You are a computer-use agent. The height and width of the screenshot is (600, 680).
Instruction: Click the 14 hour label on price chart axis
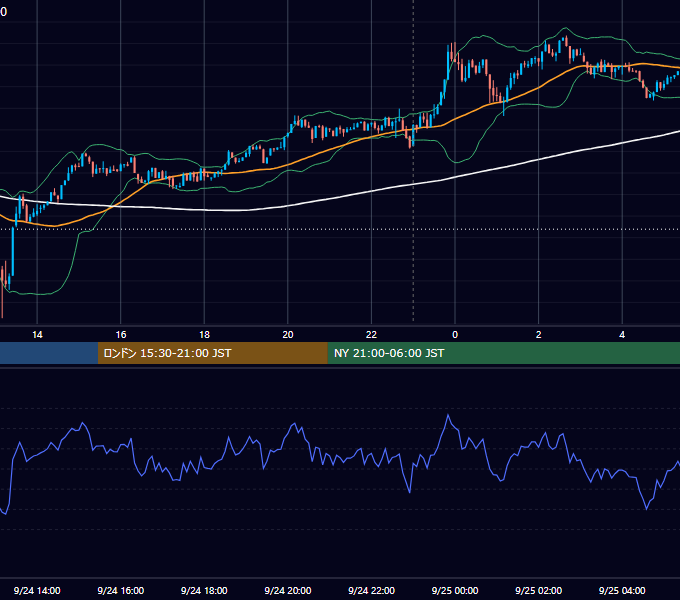tap(37, 335)
